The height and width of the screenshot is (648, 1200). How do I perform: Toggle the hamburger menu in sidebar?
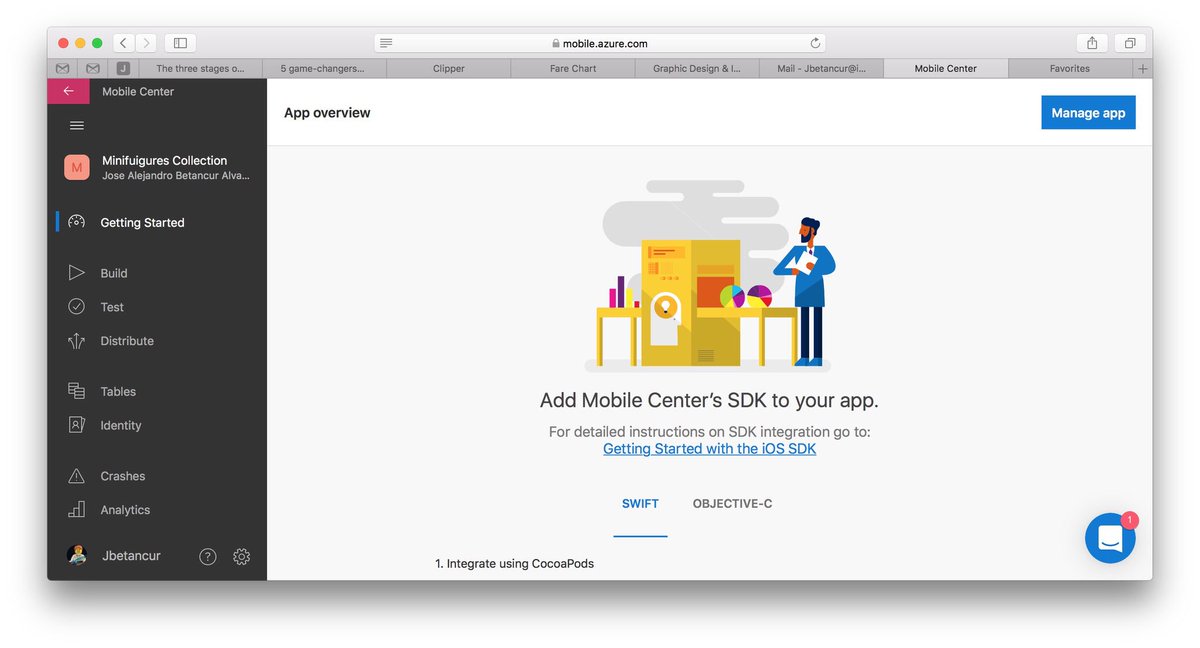pos(77,126)
